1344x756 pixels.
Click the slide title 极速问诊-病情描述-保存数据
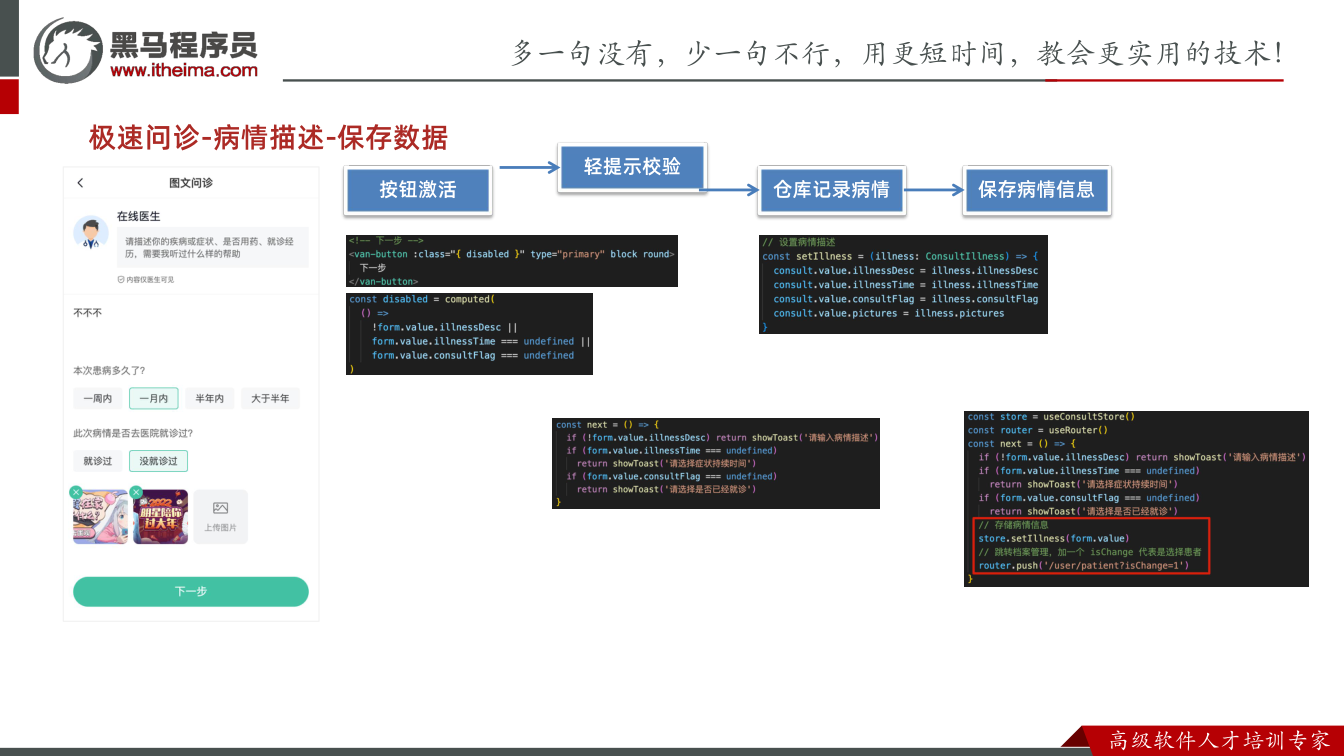click(268, 137)
